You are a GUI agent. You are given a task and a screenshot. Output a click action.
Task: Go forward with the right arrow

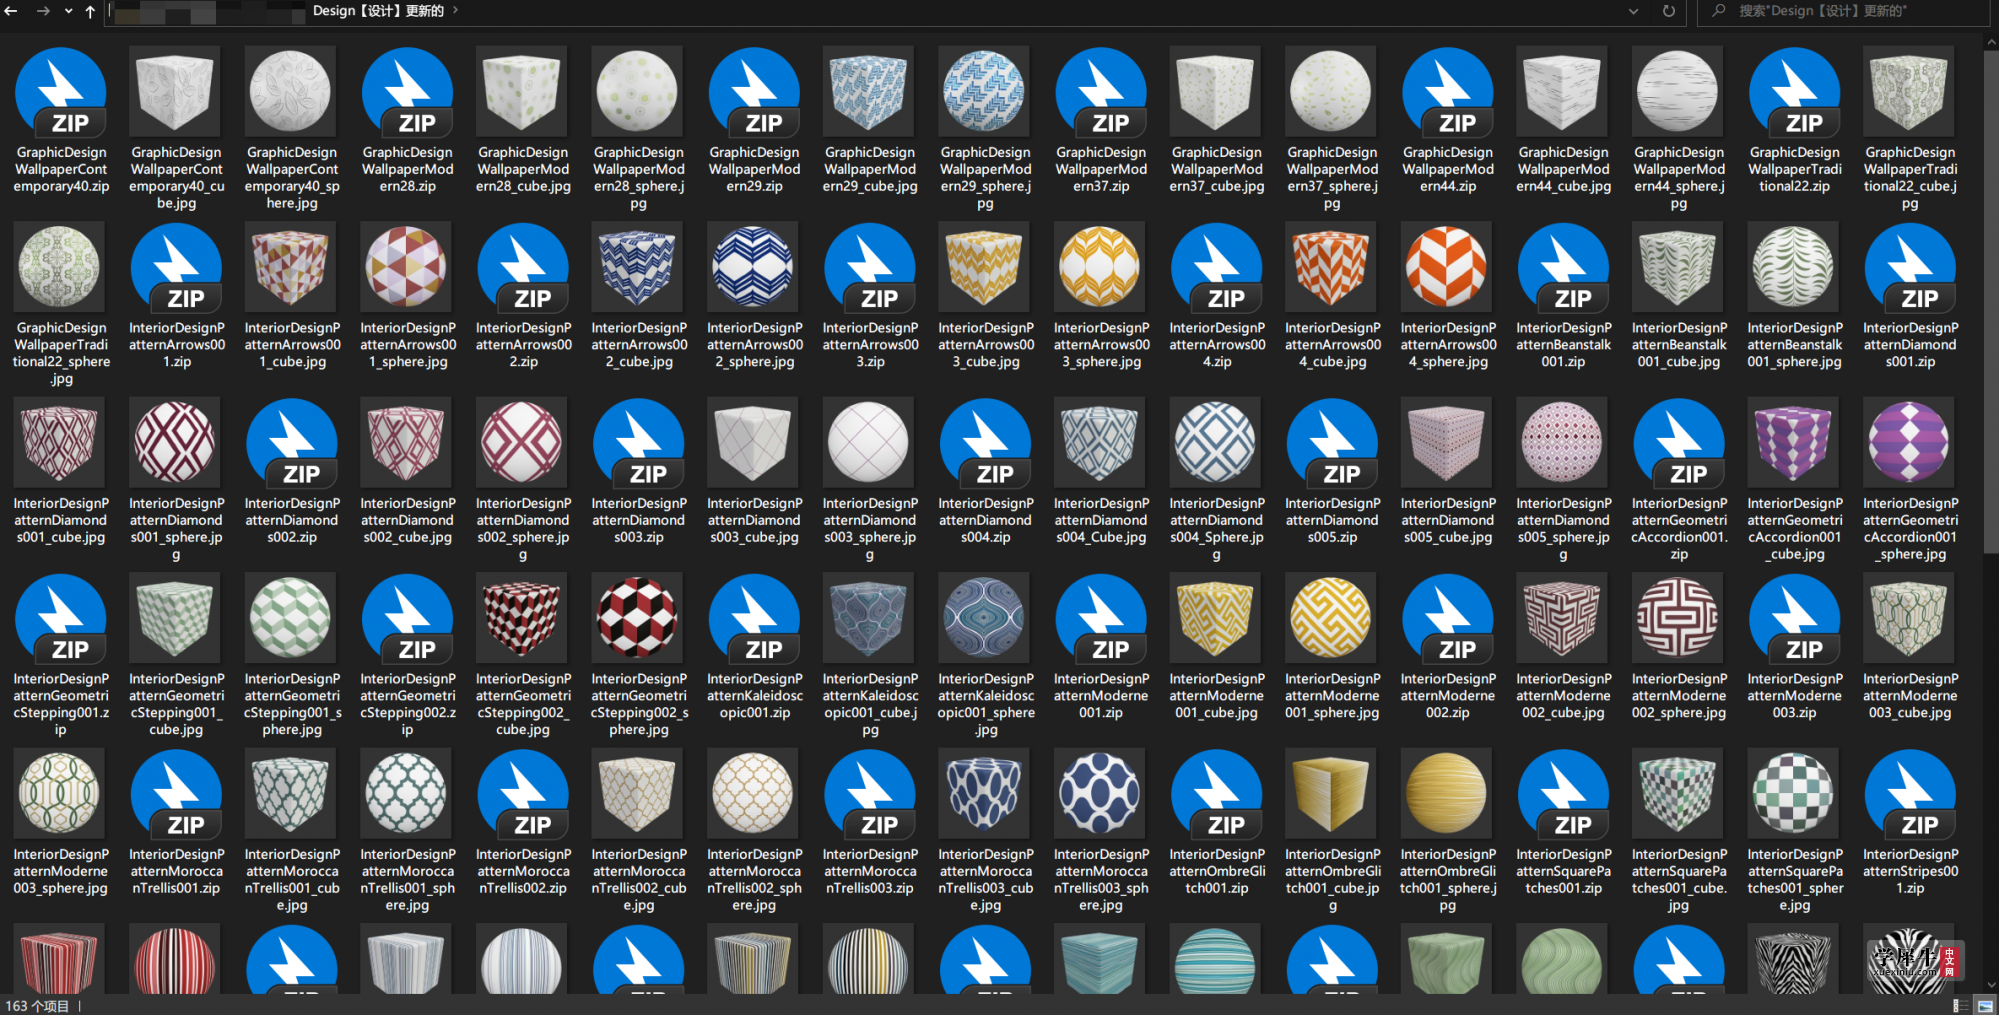point(43,11)
